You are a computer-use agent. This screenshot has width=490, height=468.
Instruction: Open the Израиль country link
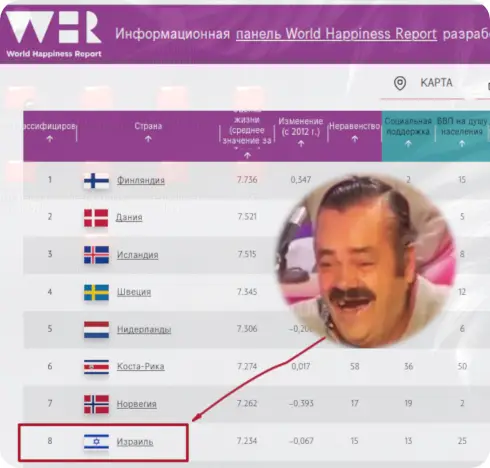(x=135, y=442)
